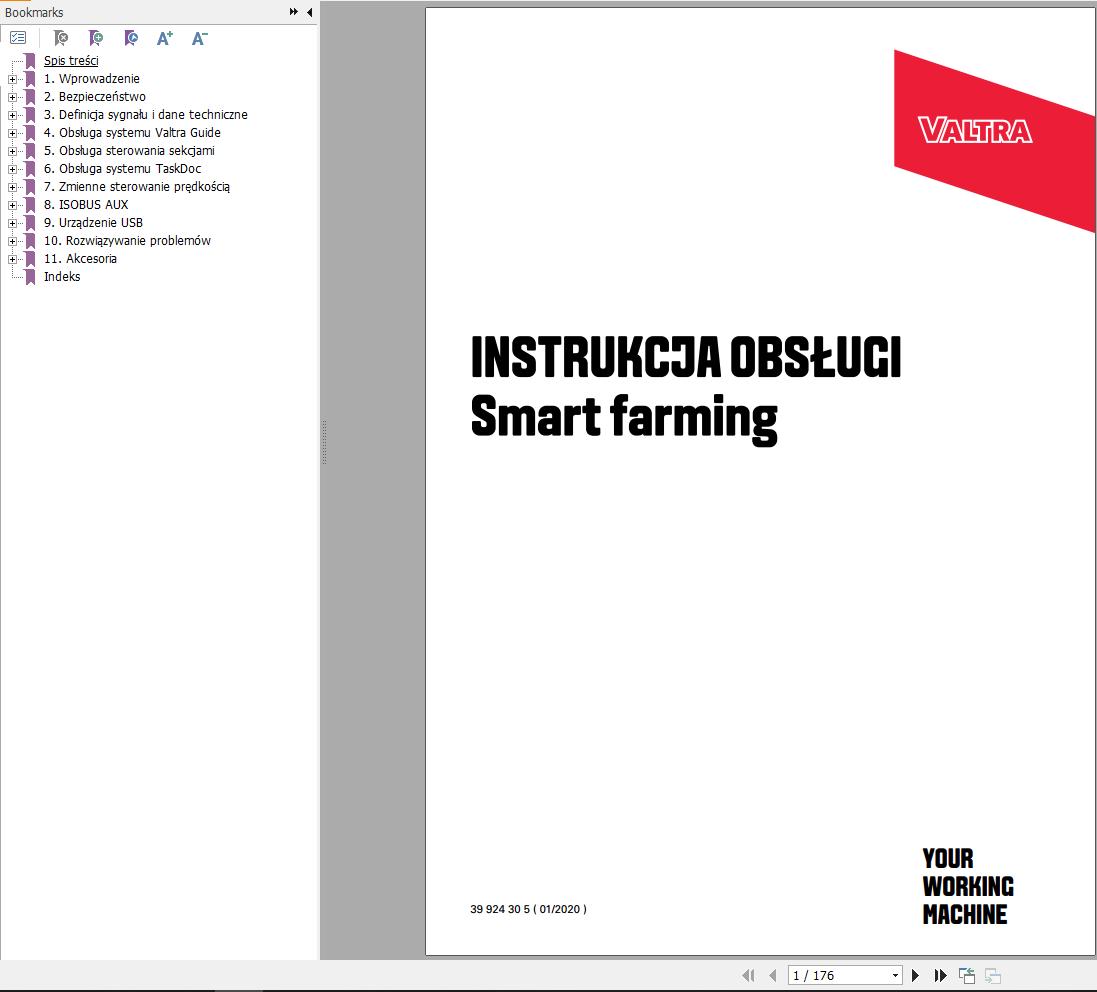The width and height of the screenshot is (1097, 992).
Task: Click the YOUR WORKING MACHINE slogan
Action: coord(968,886)
